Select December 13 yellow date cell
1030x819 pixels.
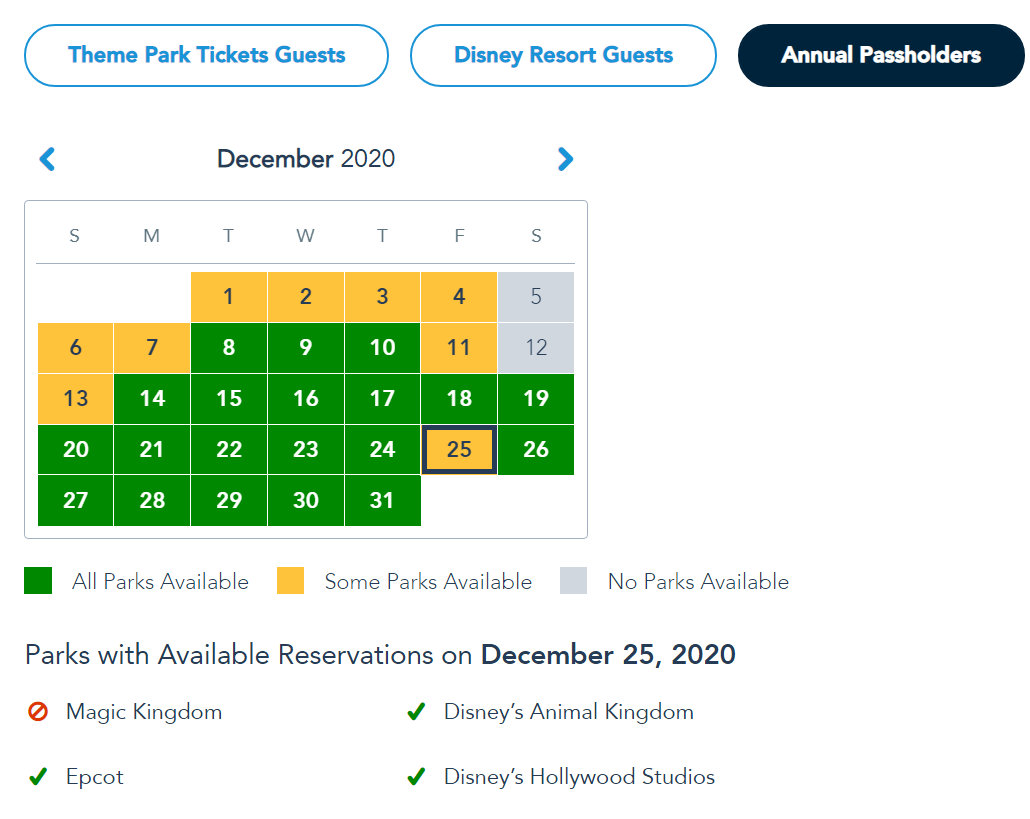(76, 399)
